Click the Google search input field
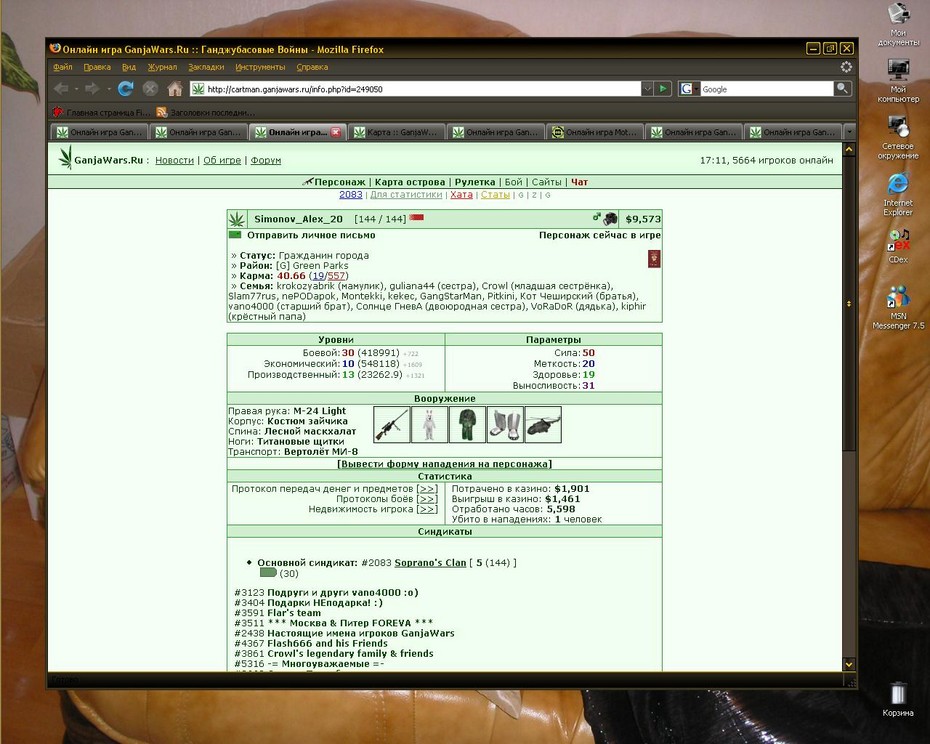The height and width of the screenshot is (744, 930). [766, 89]
